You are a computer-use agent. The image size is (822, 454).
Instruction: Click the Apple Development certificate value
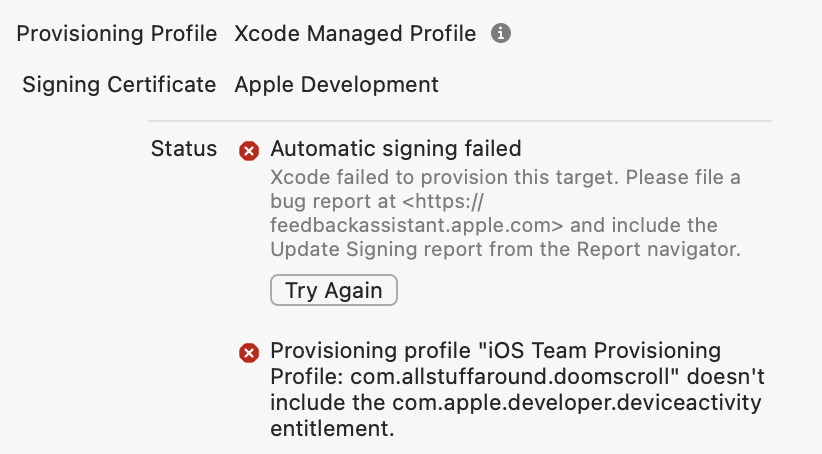pos(337,84)
